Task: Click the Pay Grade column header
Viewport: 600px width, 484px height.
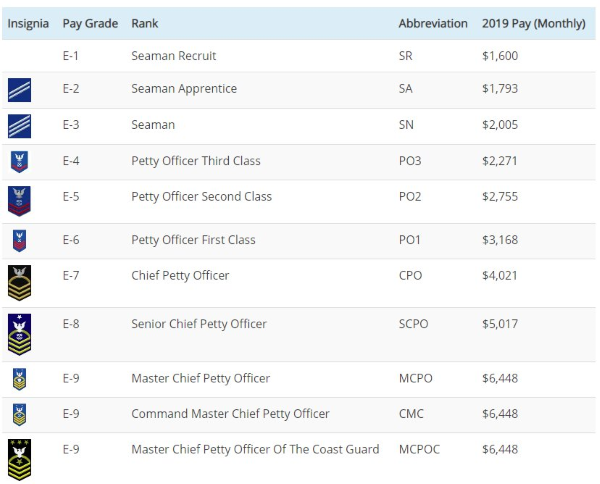Action: pos(90,23)
